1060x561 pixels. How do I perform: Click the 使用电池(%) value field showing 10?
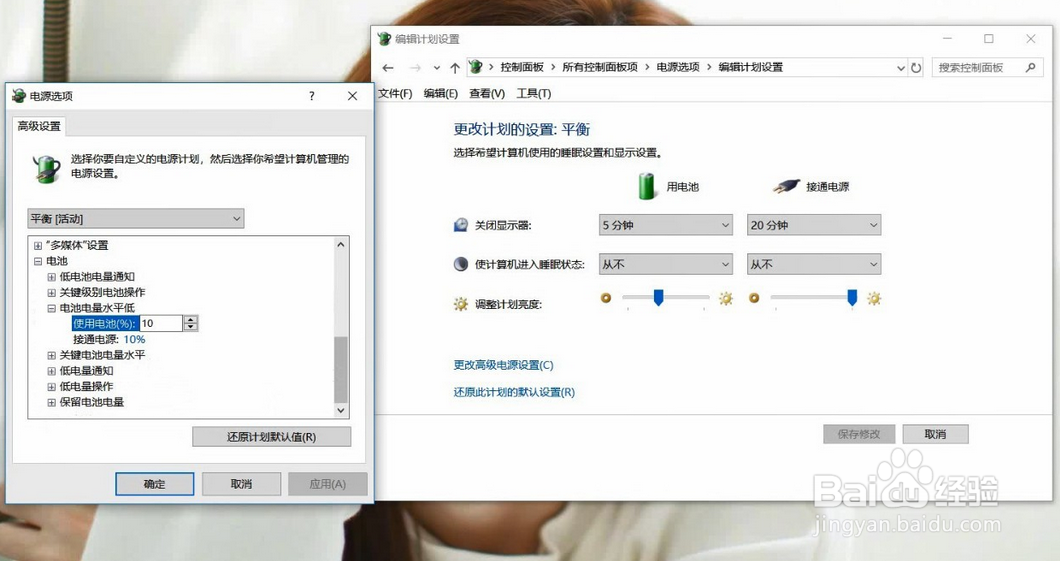click(x=161, y=323)
